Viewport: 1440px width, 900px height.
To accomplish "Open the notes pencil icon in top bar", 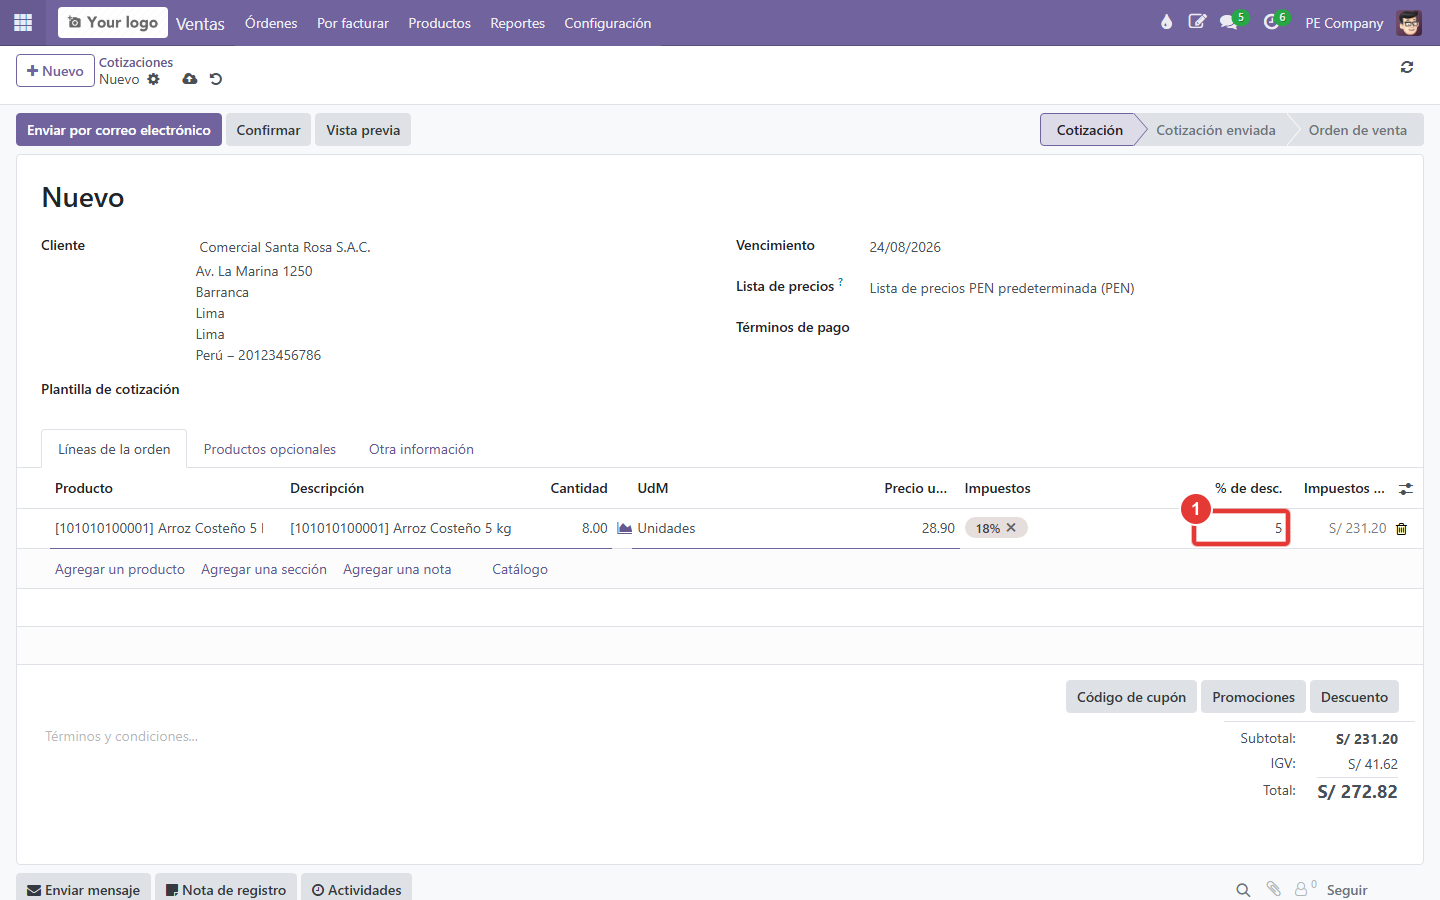I will (1197, 22).
